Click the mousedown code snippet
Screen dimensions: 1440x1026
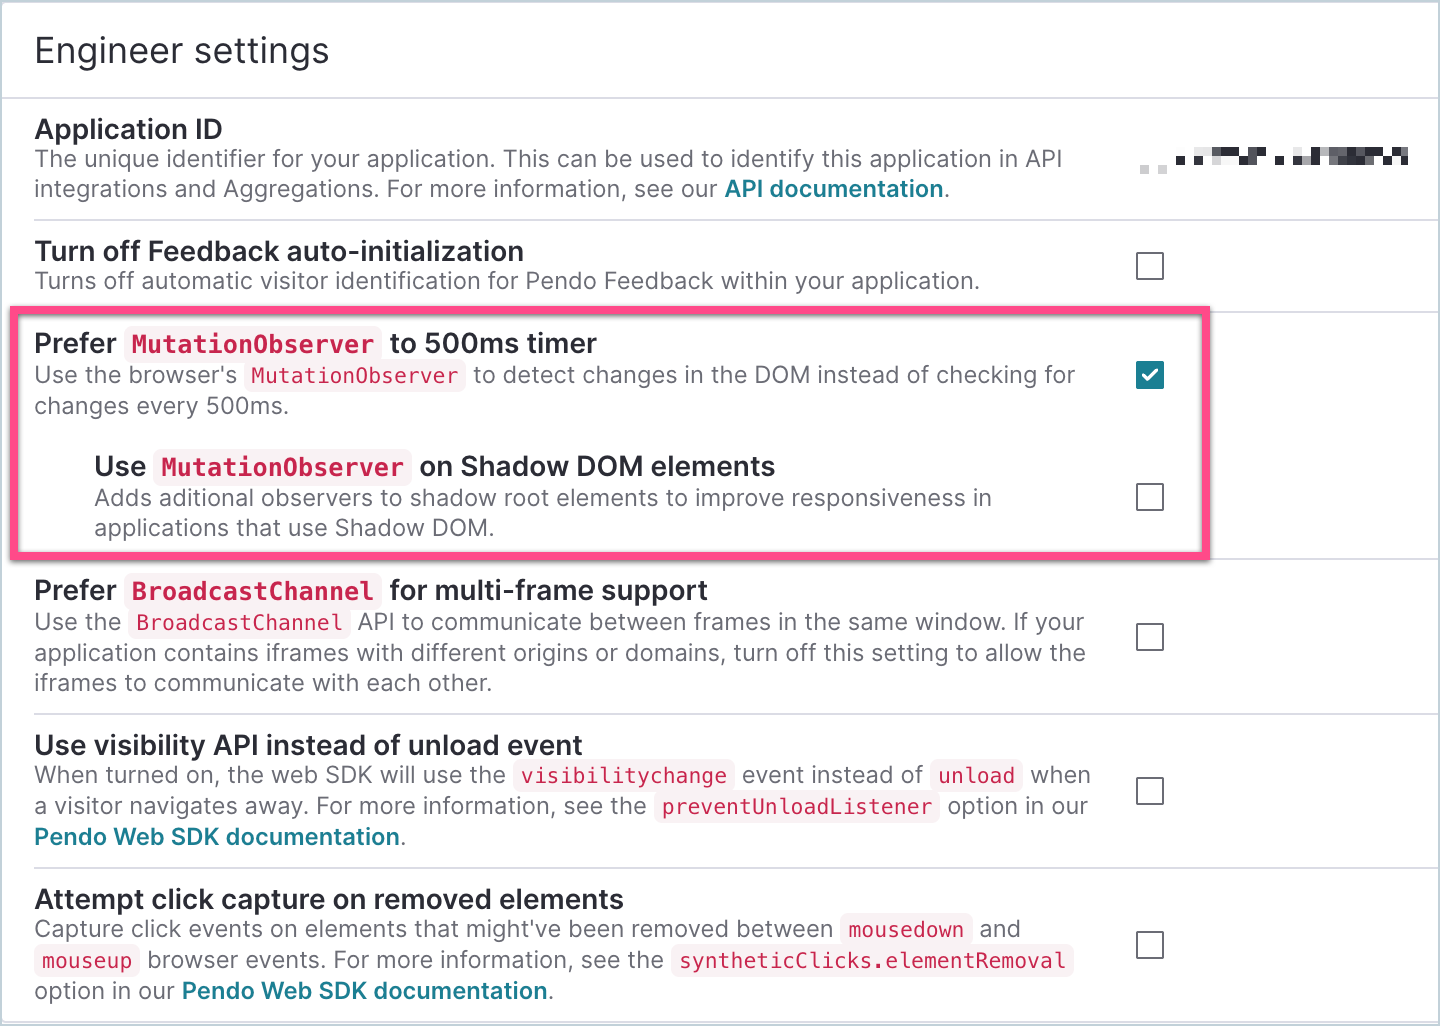pyautogui.click(x=905, y=930)
